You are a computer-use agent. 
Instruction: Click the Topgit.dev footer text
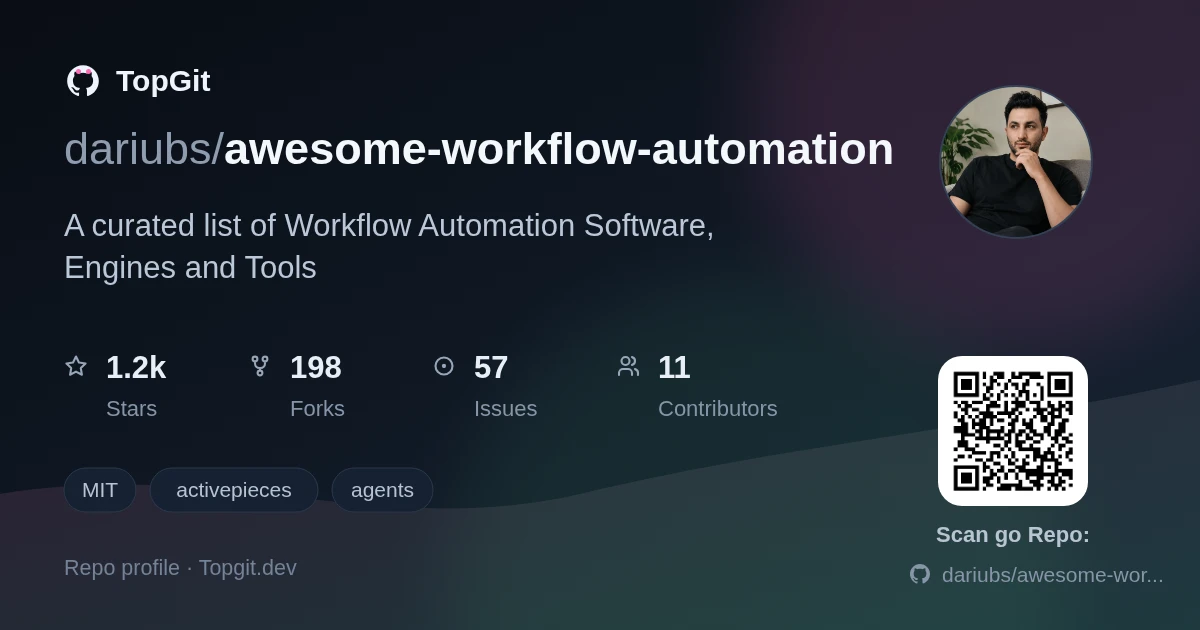pyautogui.click(x=248, y=568)
